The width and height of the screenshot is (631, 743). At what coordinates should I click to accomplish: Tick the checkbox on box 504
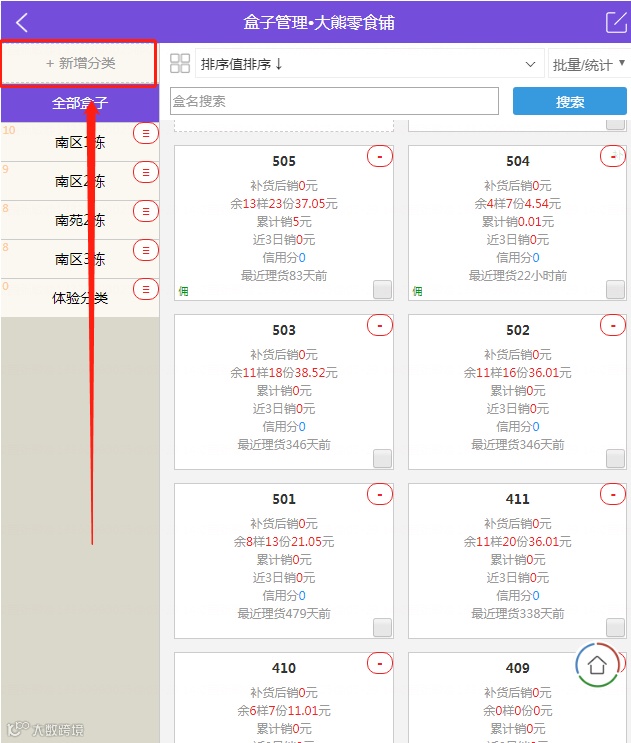[x=615, y=290]
